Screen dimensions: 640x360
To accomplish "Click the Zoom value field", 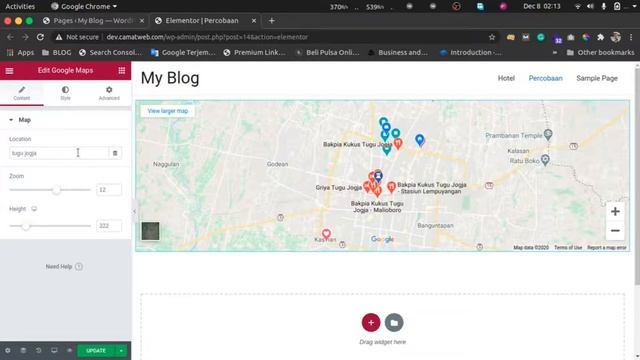I will [109, 190].
